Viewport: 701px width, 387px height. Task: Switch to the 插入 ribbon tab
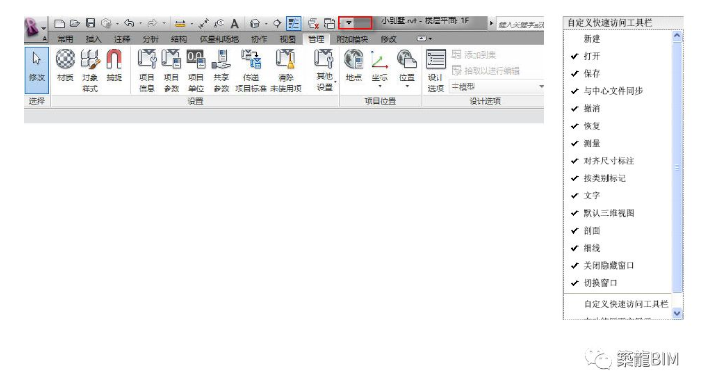[93, 39]
